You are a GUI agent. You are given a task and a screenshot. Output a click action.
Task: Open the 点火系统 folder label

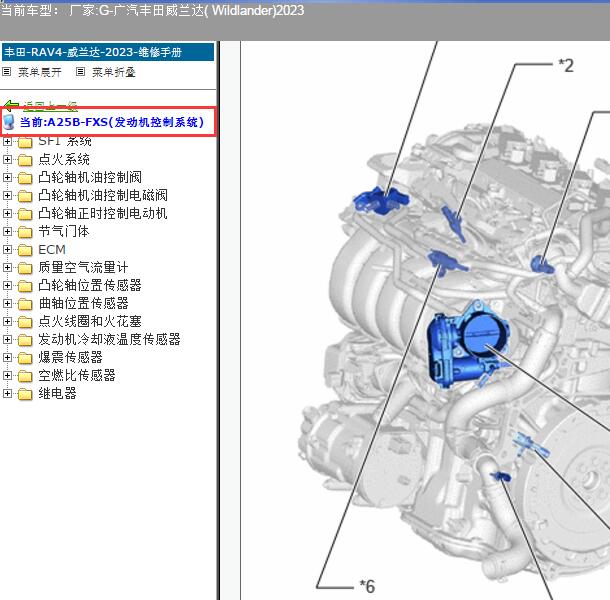[64, 159]
